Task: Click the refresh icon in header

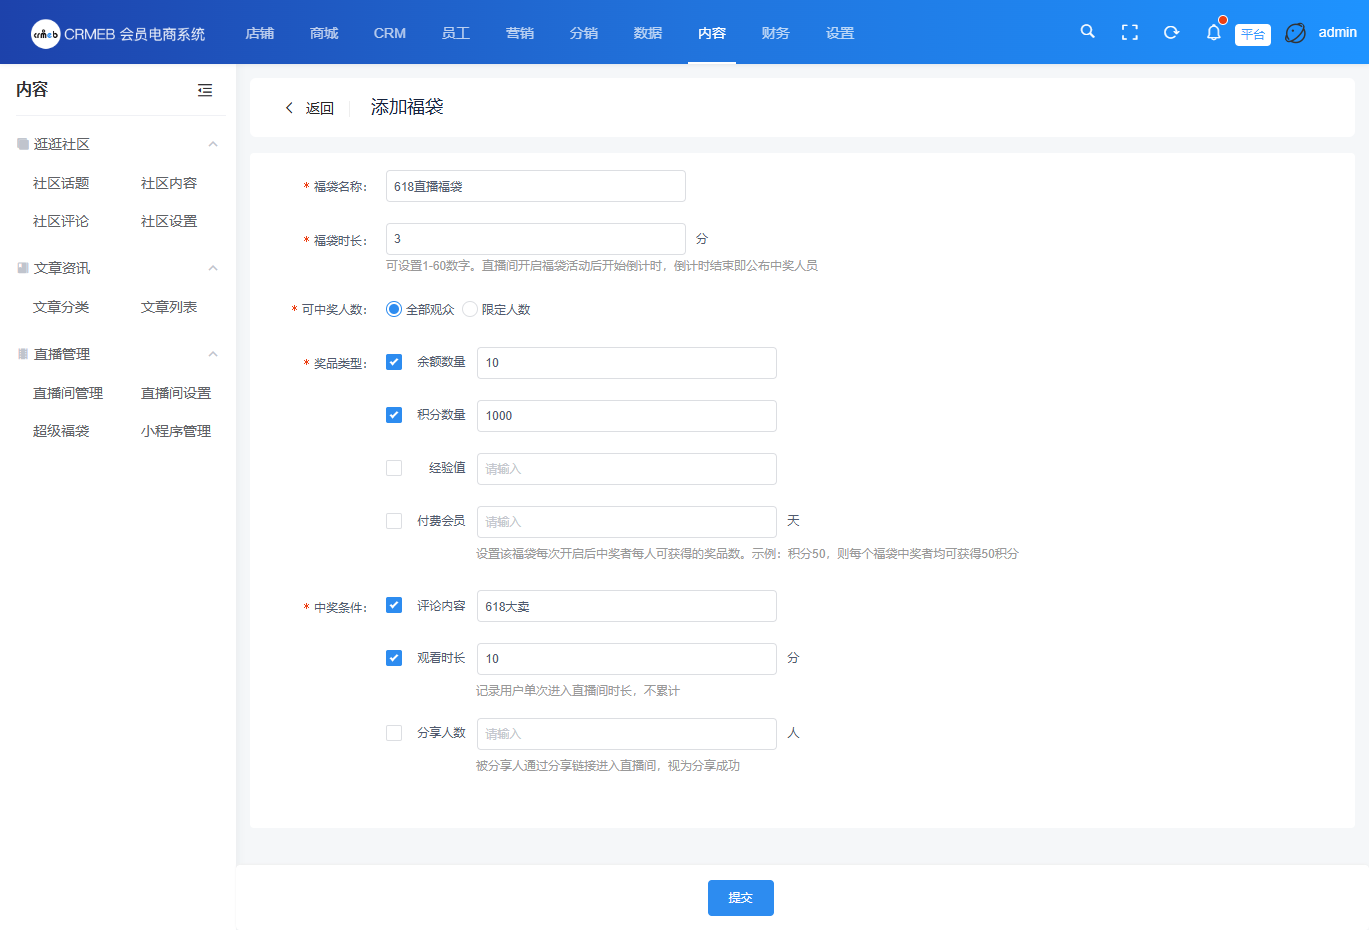Action: pyautogui.click(x=1171, y=32)
